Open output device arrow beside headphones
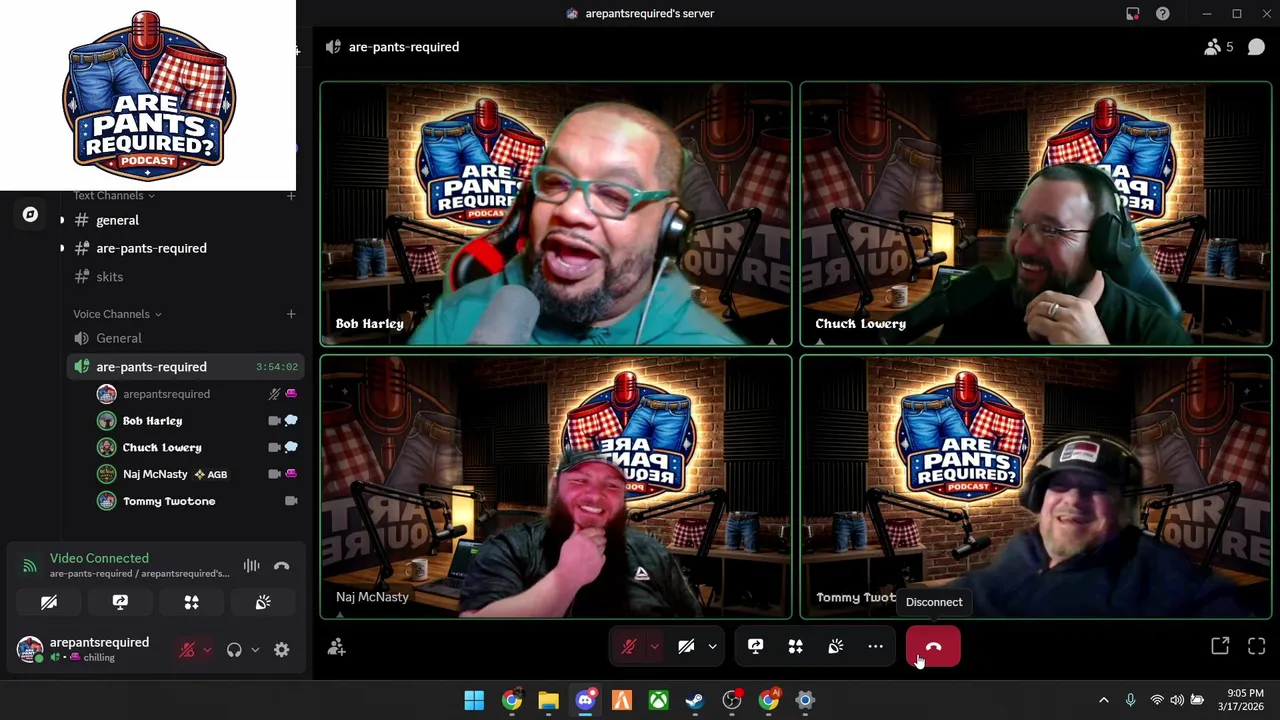1280x720 pixels. [255, 650]
